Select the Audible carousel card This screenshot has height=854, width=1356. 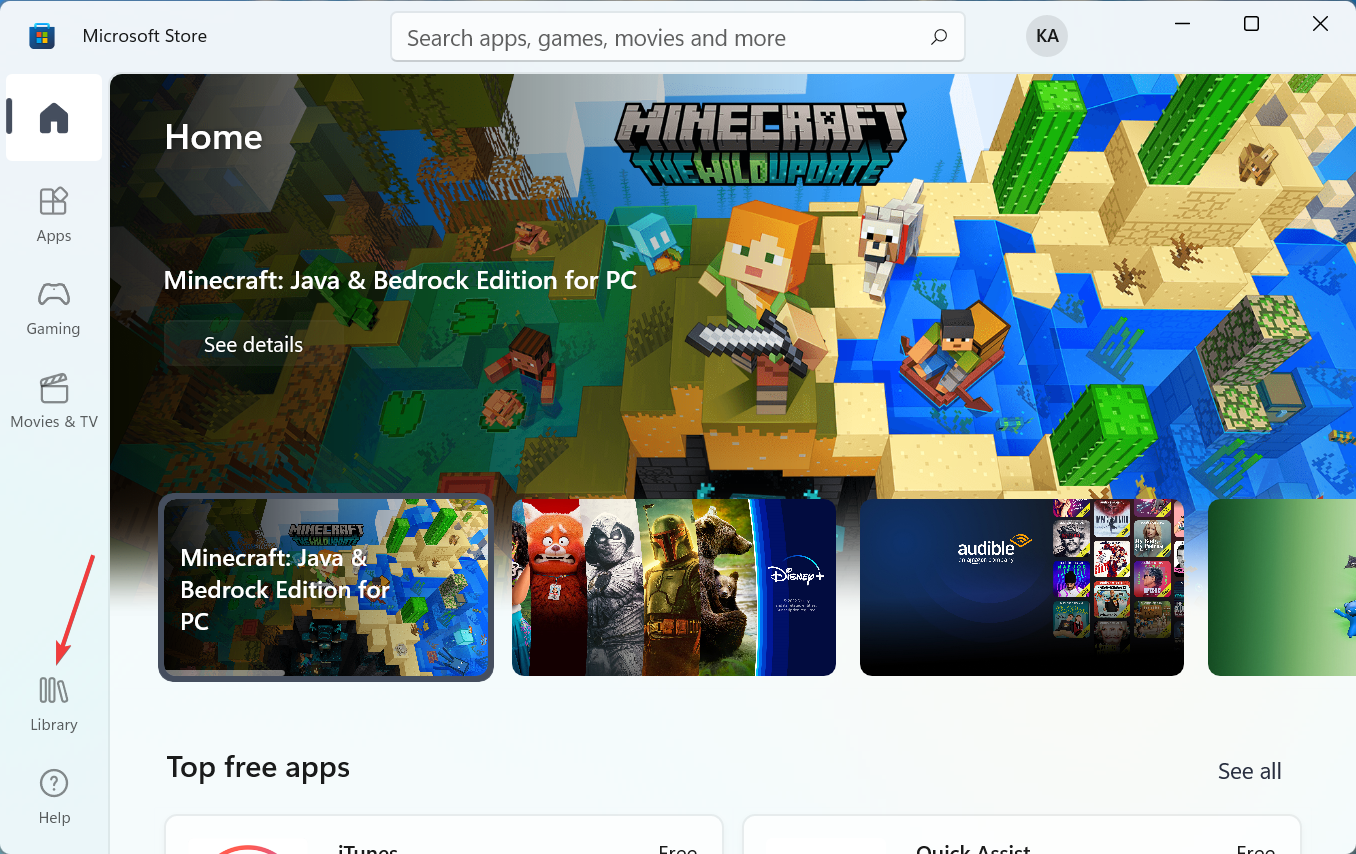[x=1022, y=587]
